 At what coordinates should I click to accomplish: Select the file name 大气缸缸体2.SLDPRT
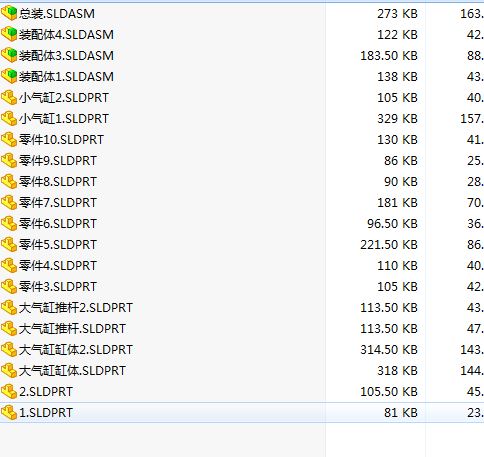(x=76, y=350)
